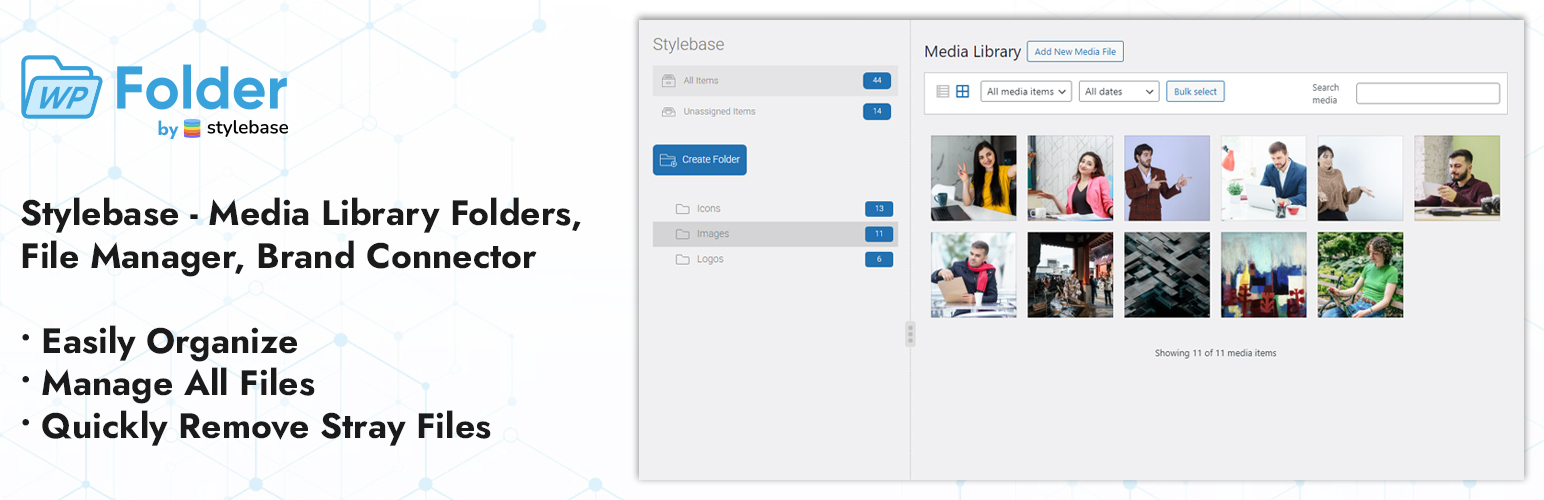Select the All Items row

pyautogui.click(x=775, y=81)
